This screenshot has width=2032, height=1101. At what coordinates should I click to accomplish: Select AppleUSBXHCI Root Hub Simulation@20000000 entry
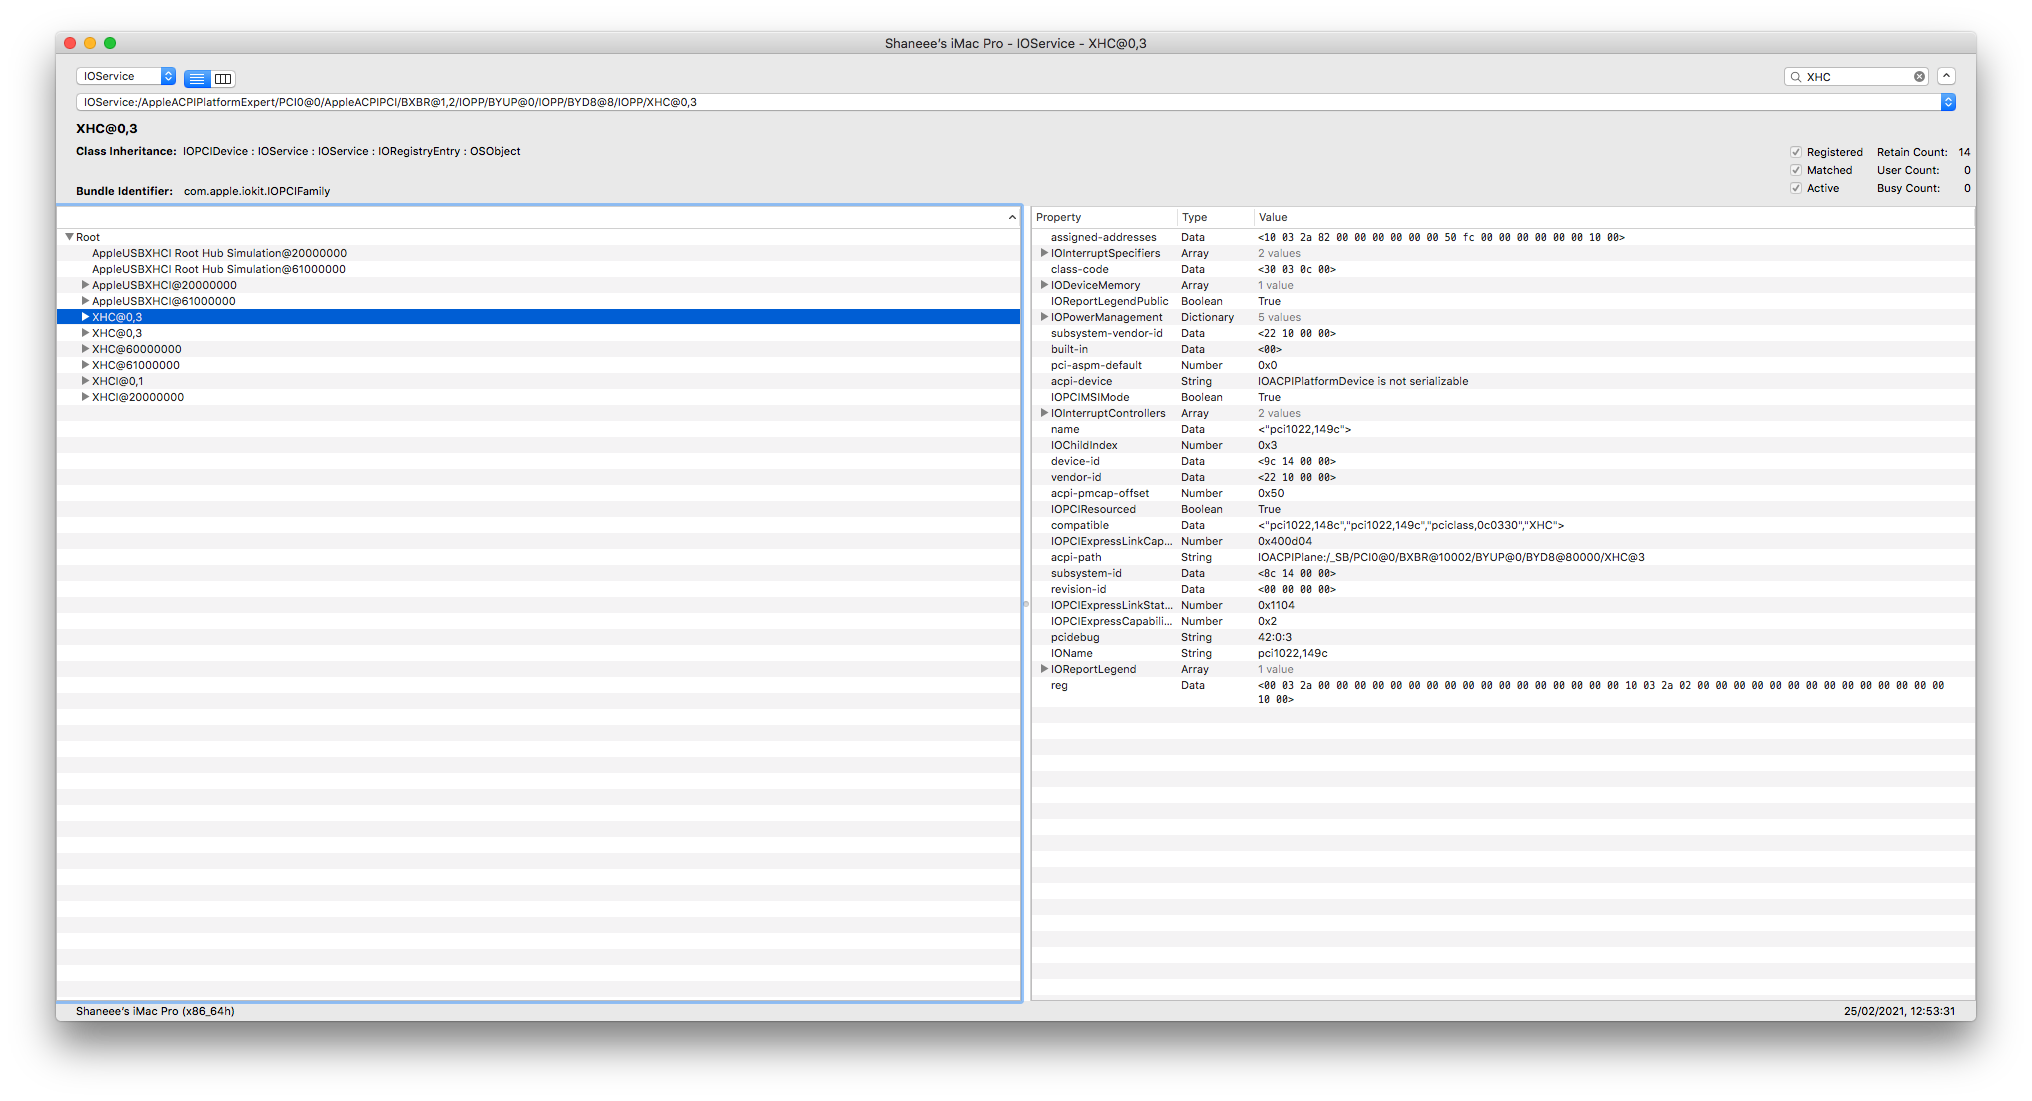pos(219,253)
